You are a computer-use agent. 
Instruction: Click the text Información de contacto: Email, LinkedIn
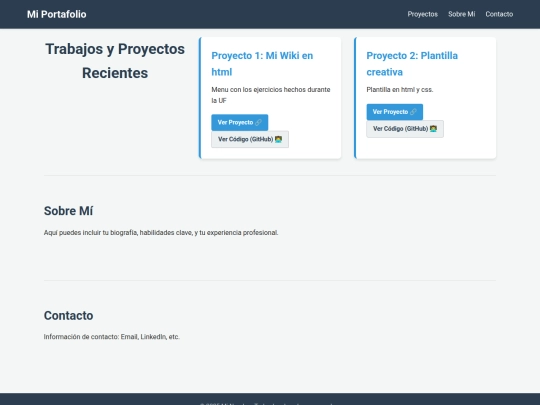point(105,337)
